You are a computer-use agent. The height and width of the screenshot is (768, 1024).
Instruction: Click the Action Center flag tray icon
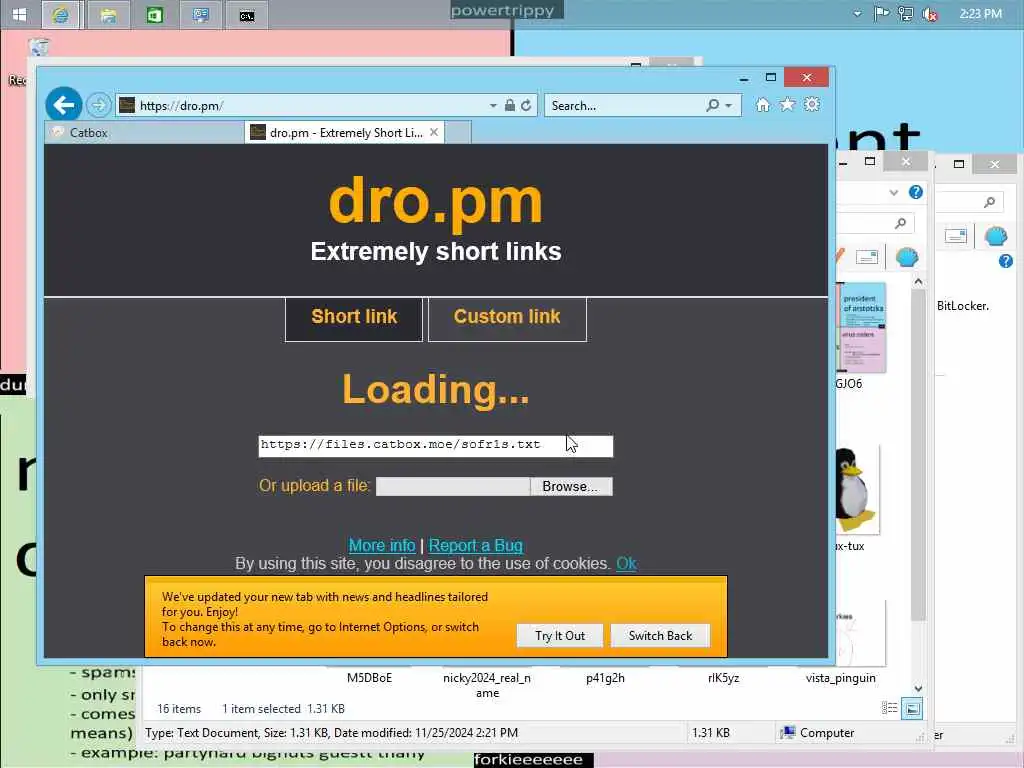(882, 14)
